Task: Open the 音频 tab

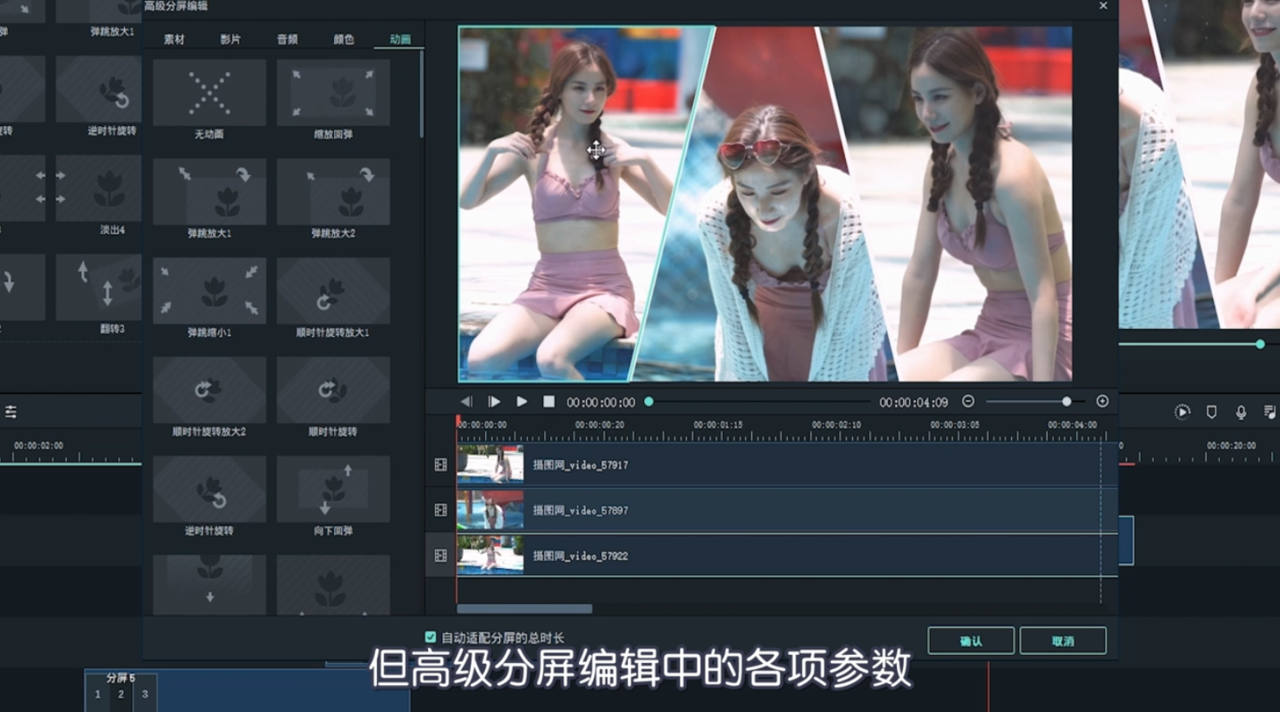Action: pos(287,39)
